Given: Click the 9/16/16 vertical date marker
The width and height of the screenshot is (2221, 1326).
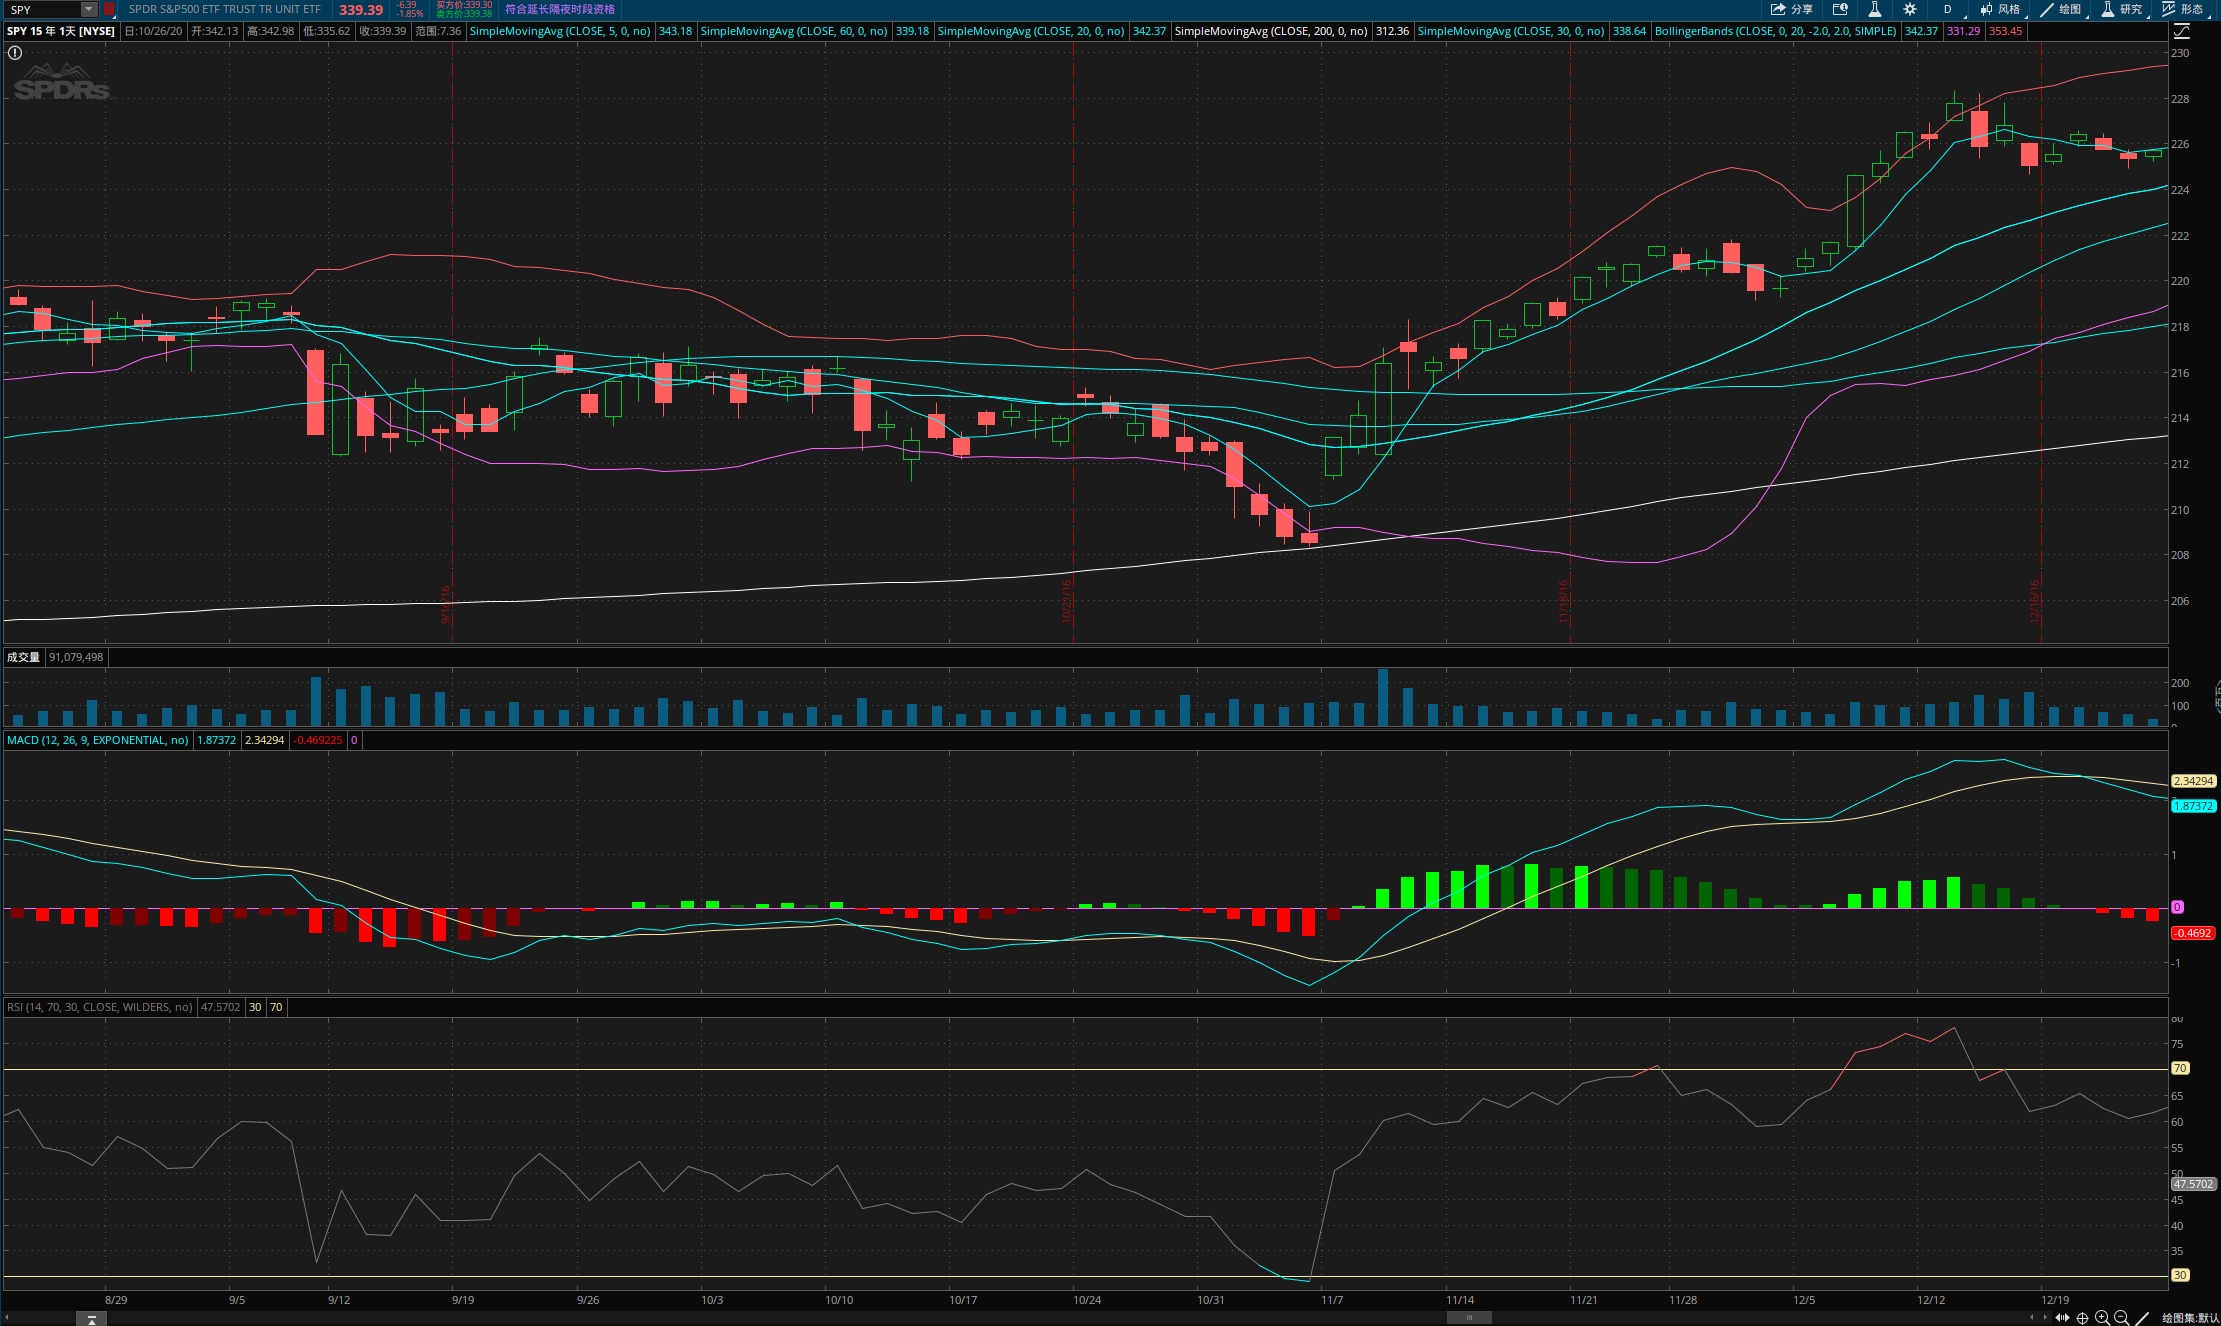Looking at the screenshot, I should coord(446,604).
